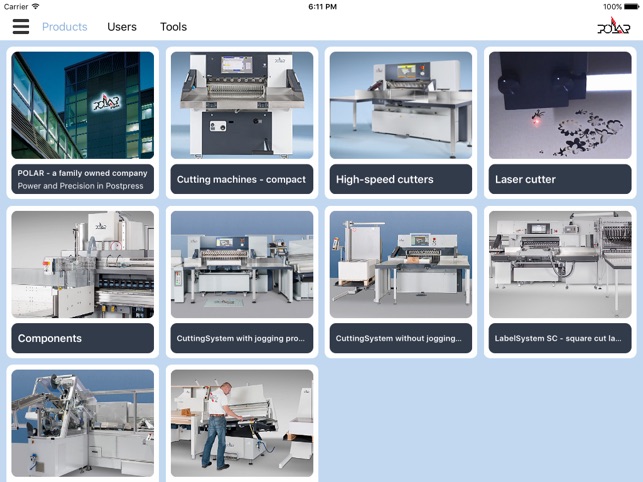Switch to the Products tab
This screenshot has width=643, height=482.
(x=65, y=27)
